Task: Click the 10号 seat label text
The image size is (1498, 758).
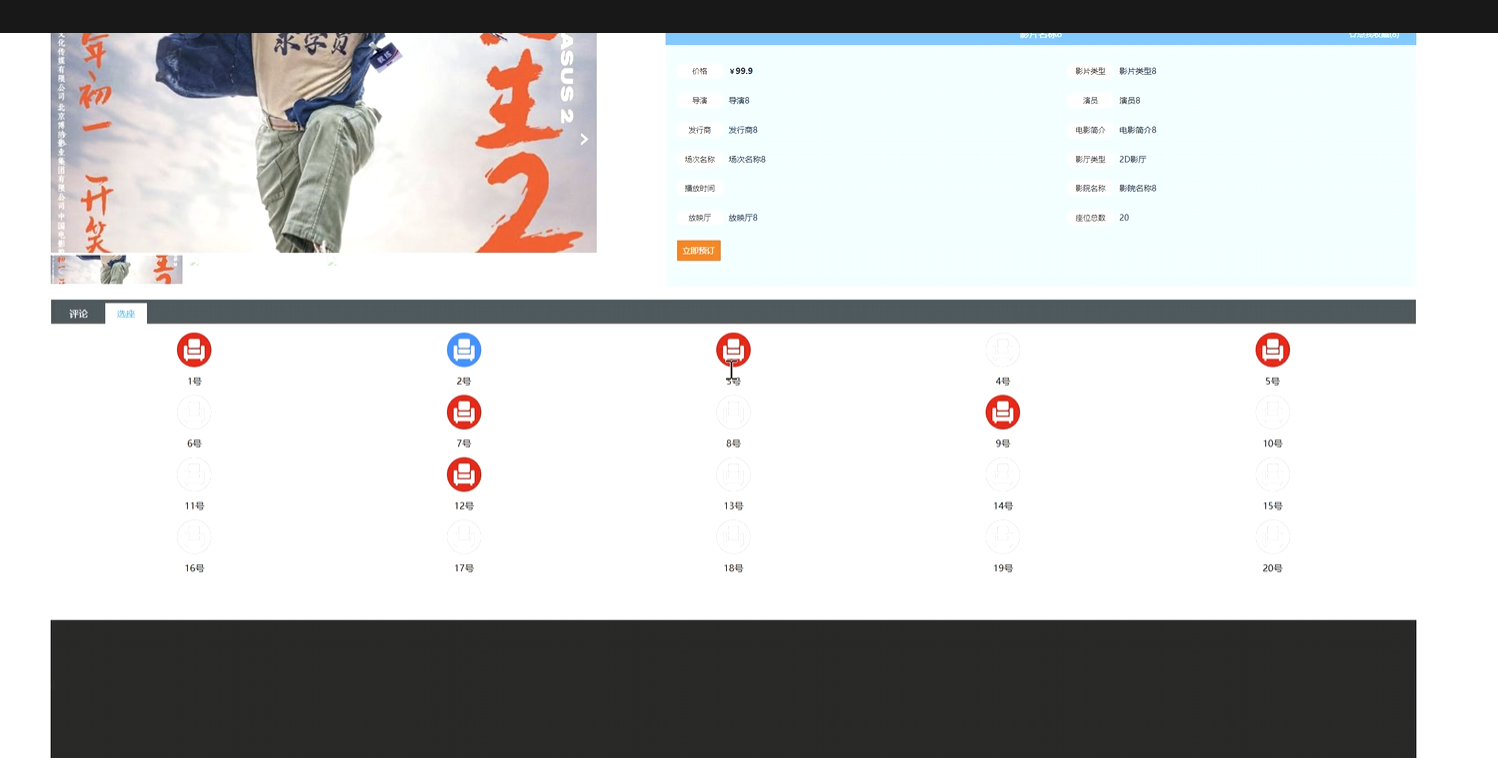Action: tap(1273, 444)
